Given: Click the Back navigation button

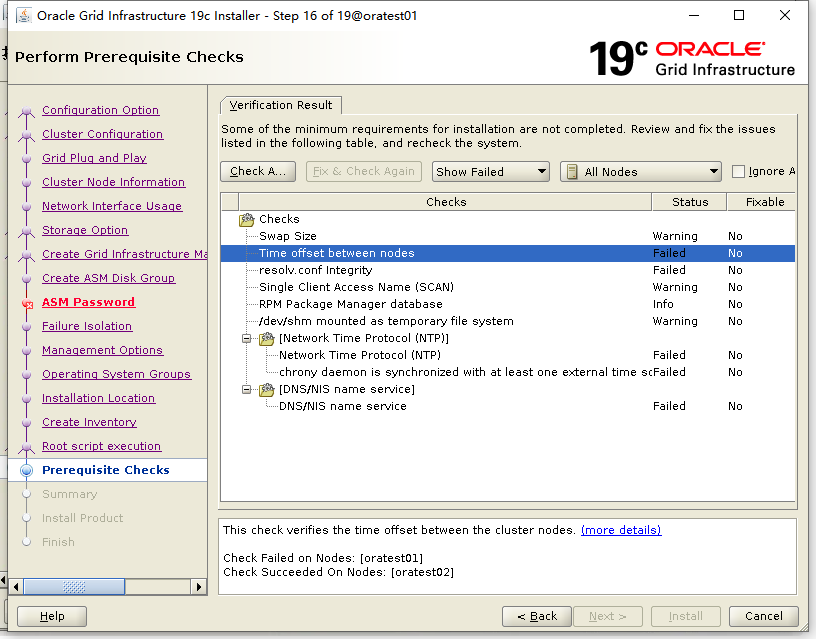Looking at the screenshot, I should click(x=537, y=616).
